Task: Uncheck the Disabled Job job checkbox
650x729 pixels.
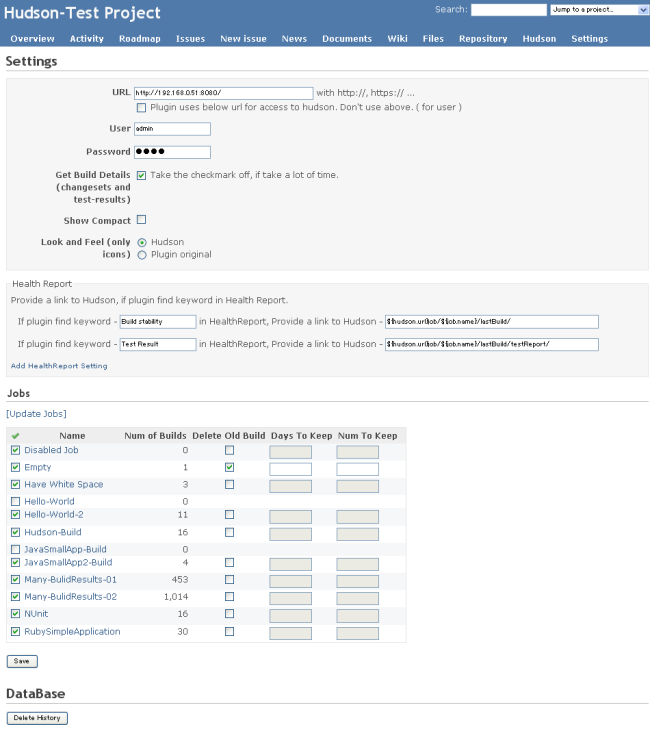Action: 15,450
